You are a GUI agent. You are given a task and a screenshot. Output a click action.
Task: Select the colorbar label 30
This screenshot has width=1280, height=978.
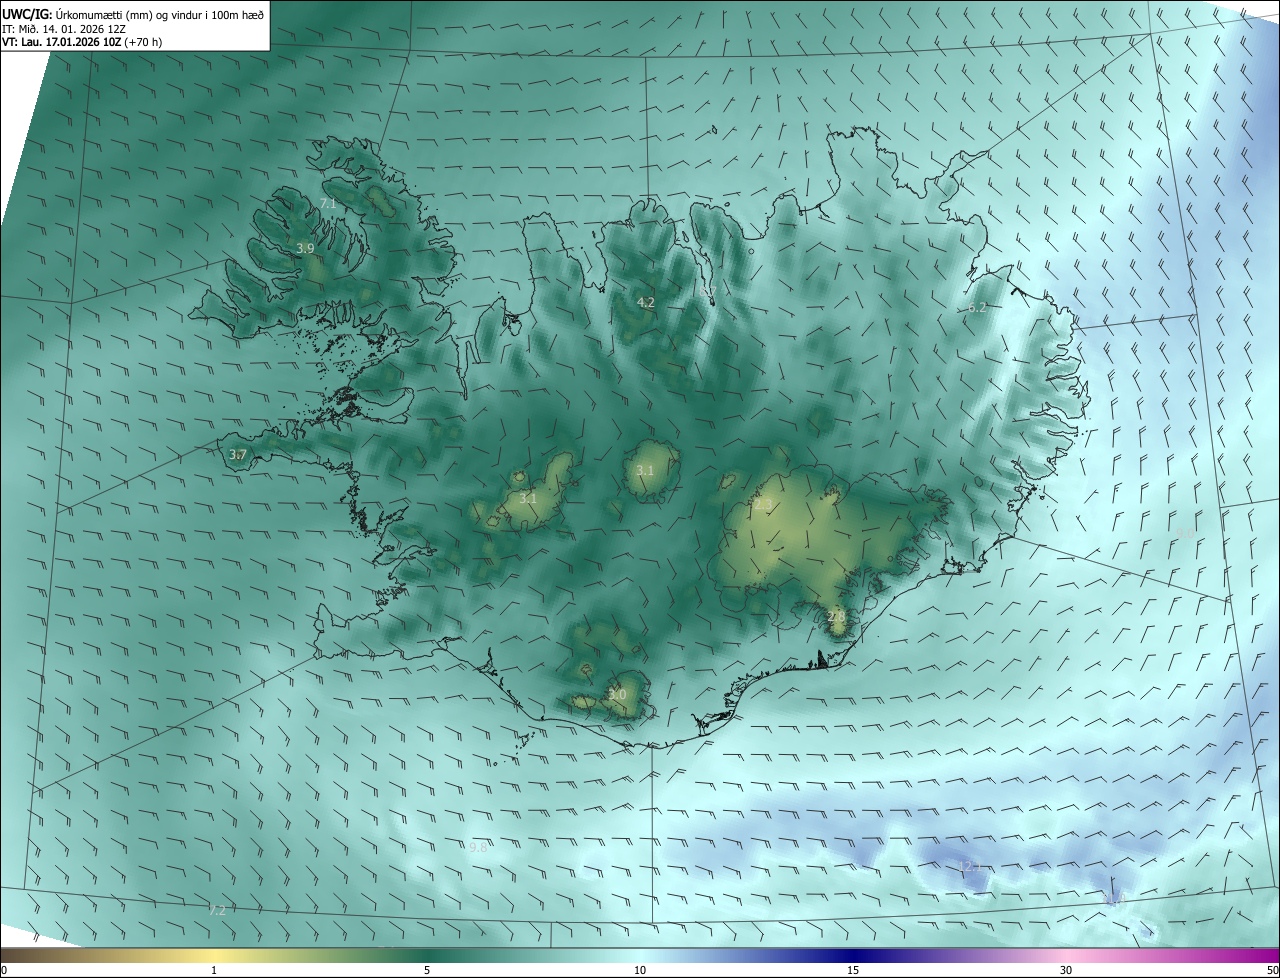pyautogui.click(x=1066, y=970)
